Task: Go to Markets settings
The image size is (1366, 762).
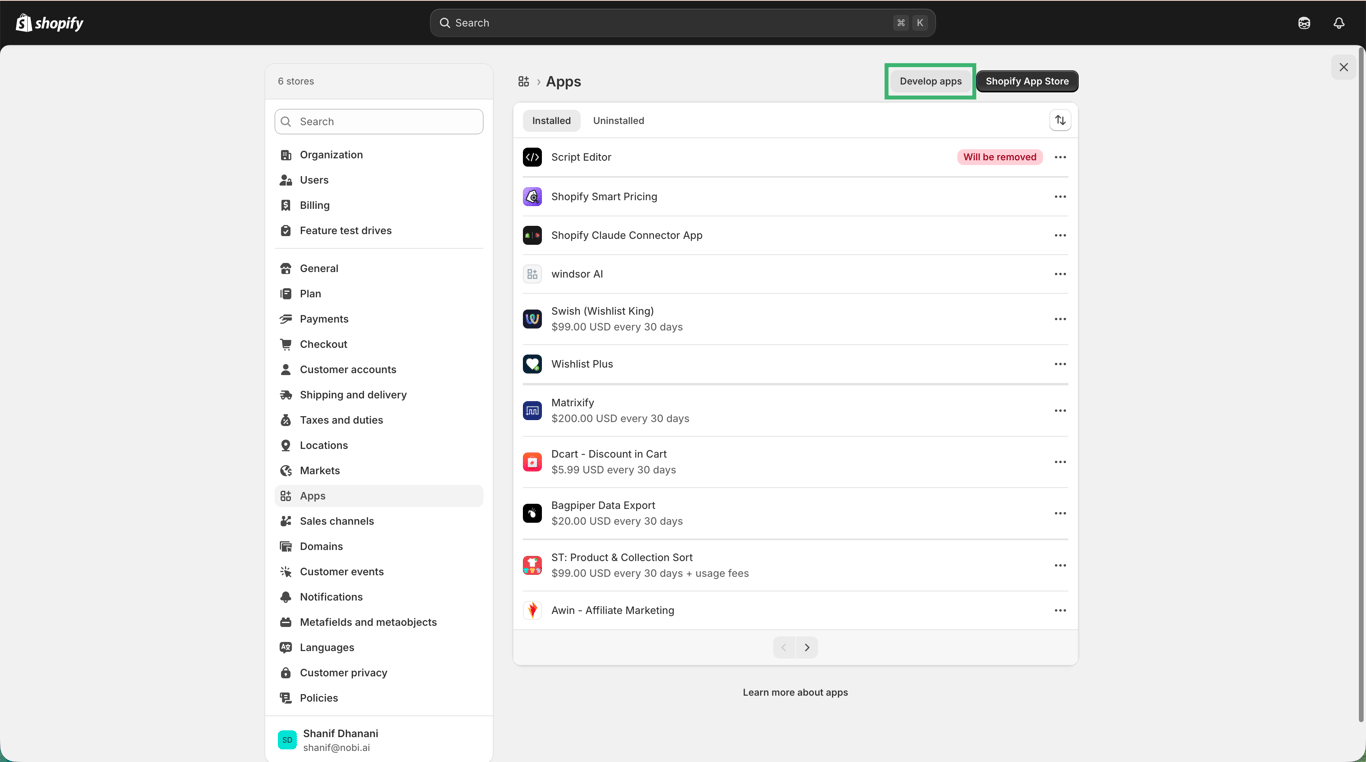Action: point(379,470)
